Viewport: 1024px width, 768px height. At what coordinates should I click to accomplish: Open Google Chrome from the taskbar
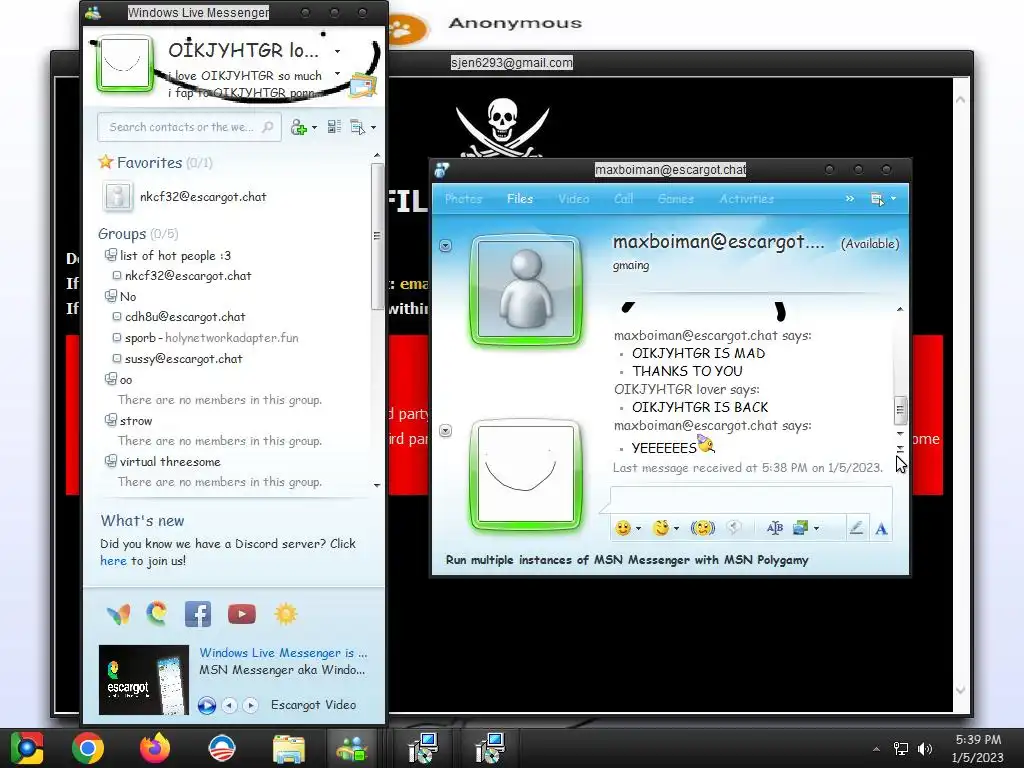(88, 748)
